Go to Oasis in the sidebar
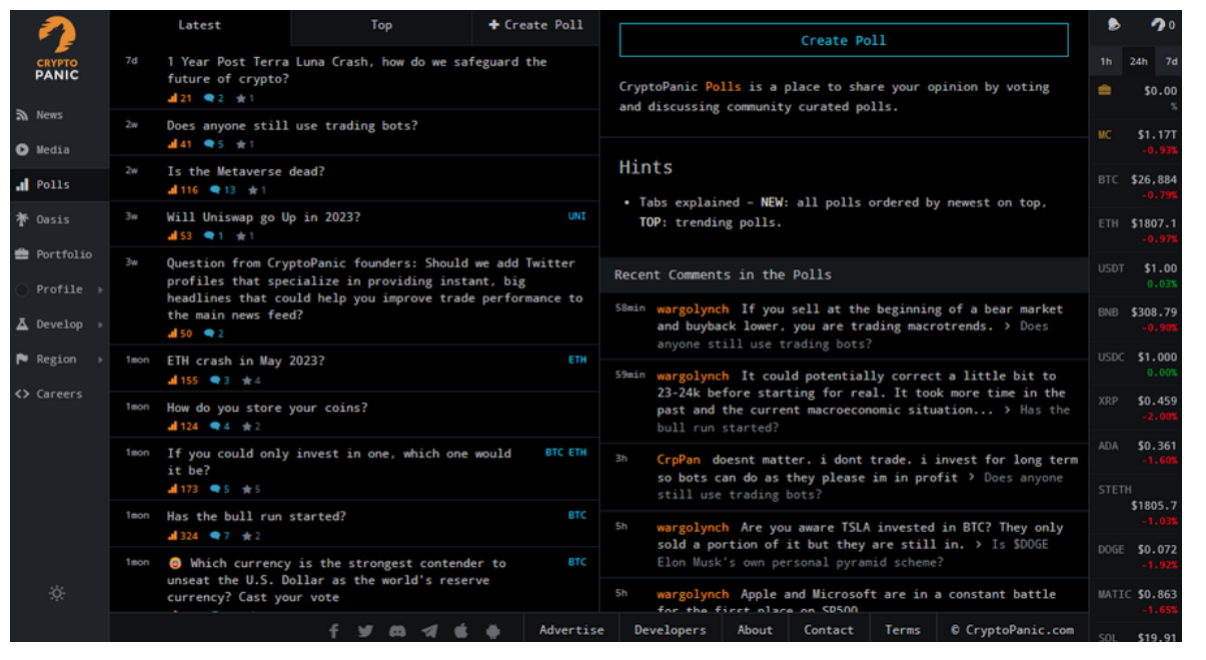 pyautogui.click(x=53, y=220)
